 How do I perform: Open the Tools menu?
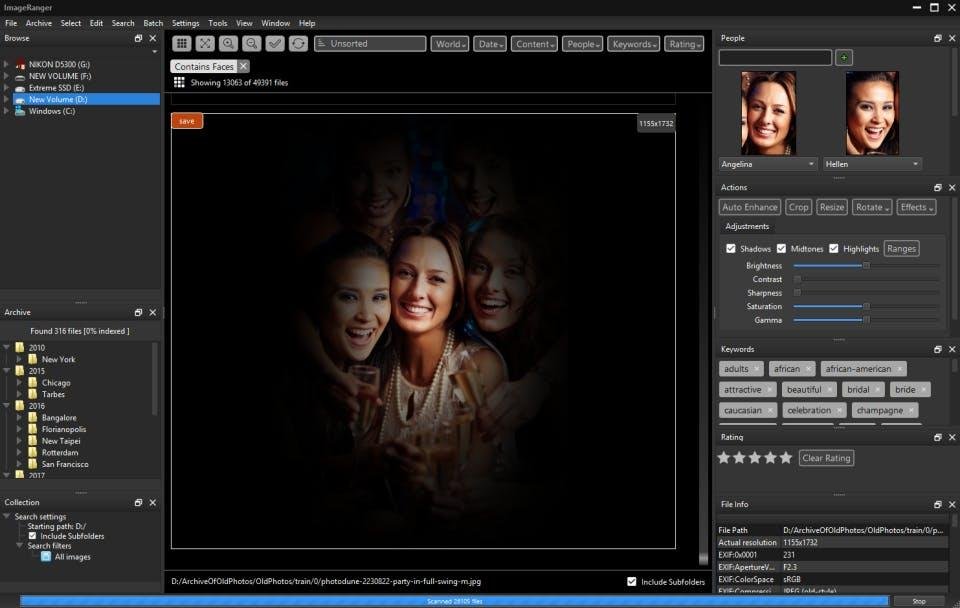(x=217, y=23)
